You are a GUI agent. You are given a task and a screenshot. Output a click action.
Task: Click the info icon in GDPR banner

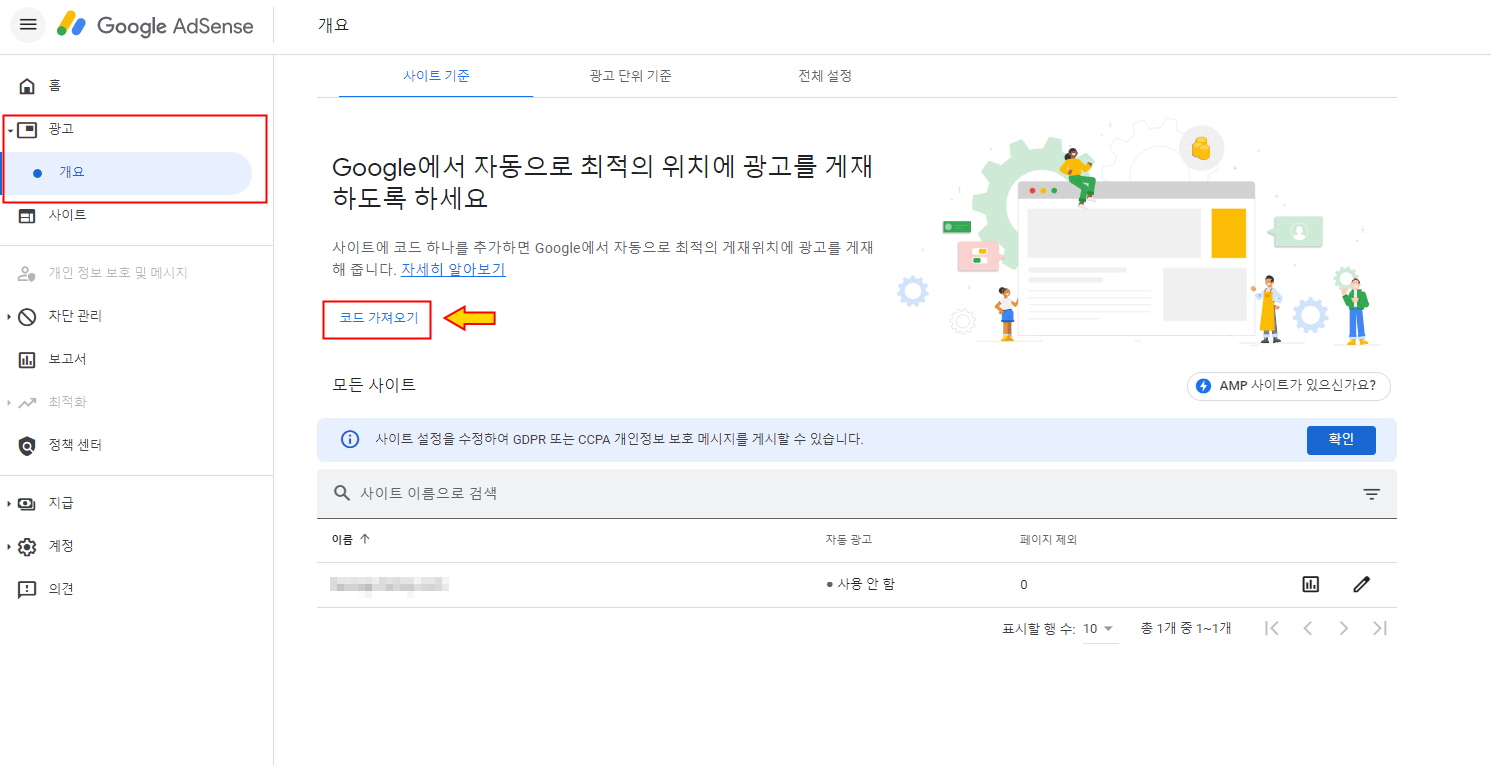[350, 439]
